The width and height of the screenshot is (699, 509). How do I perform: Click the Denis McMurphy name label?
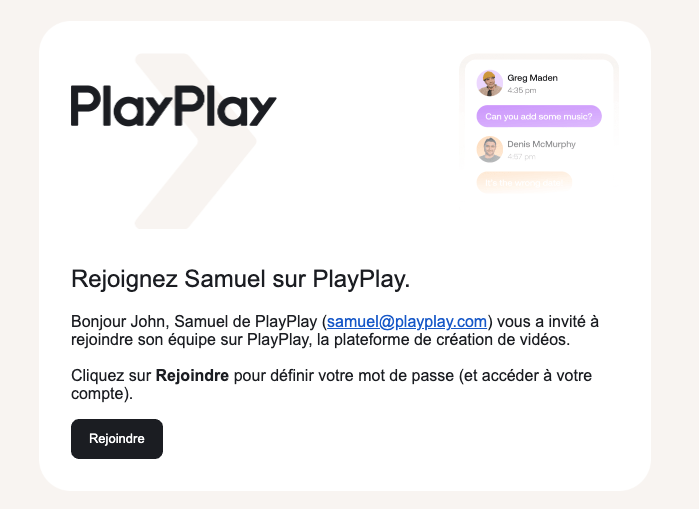(x=541, y=144)
